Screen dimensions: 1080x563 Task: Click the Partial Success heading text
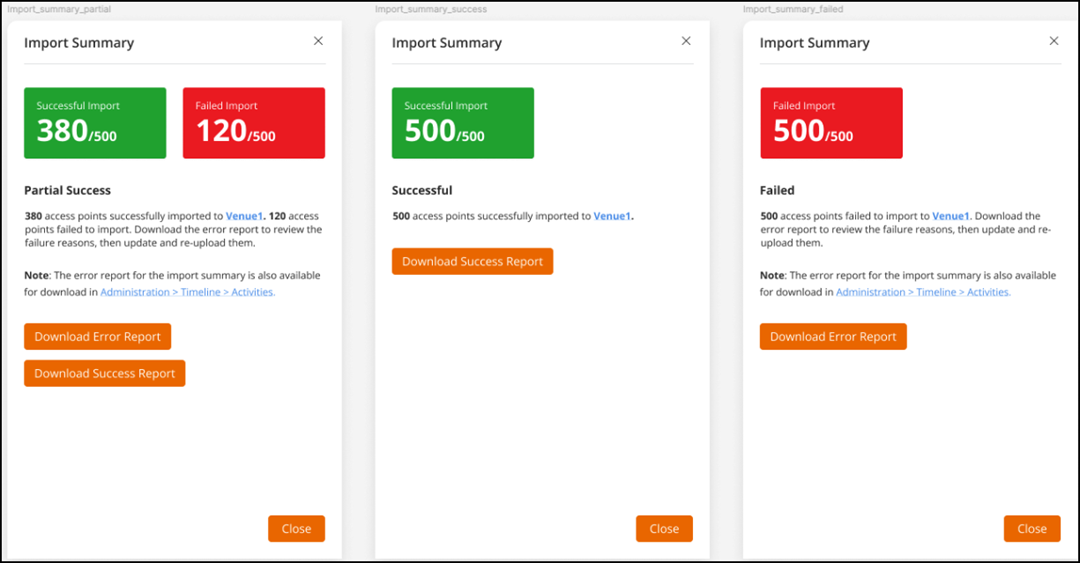pyautogui.click(x=68, y=190)
